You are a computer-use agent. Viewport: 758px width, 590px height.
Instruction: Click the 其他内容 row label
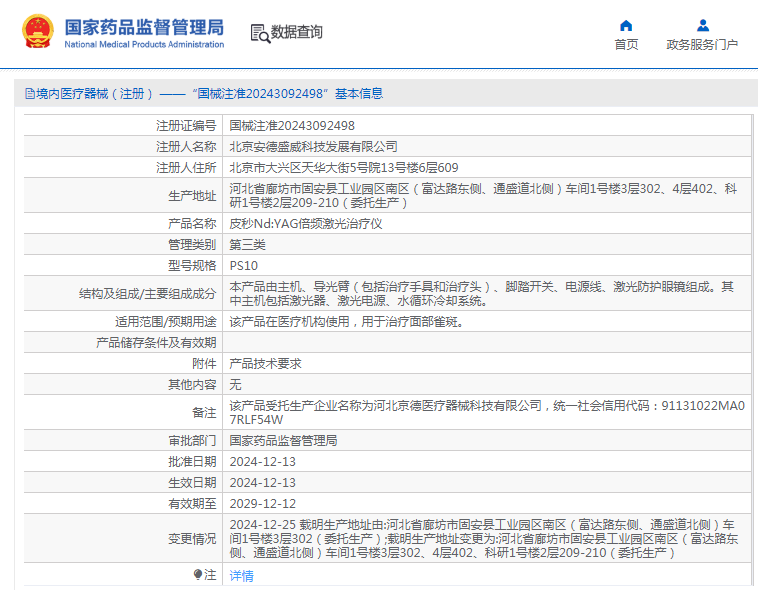coord(192,384)
